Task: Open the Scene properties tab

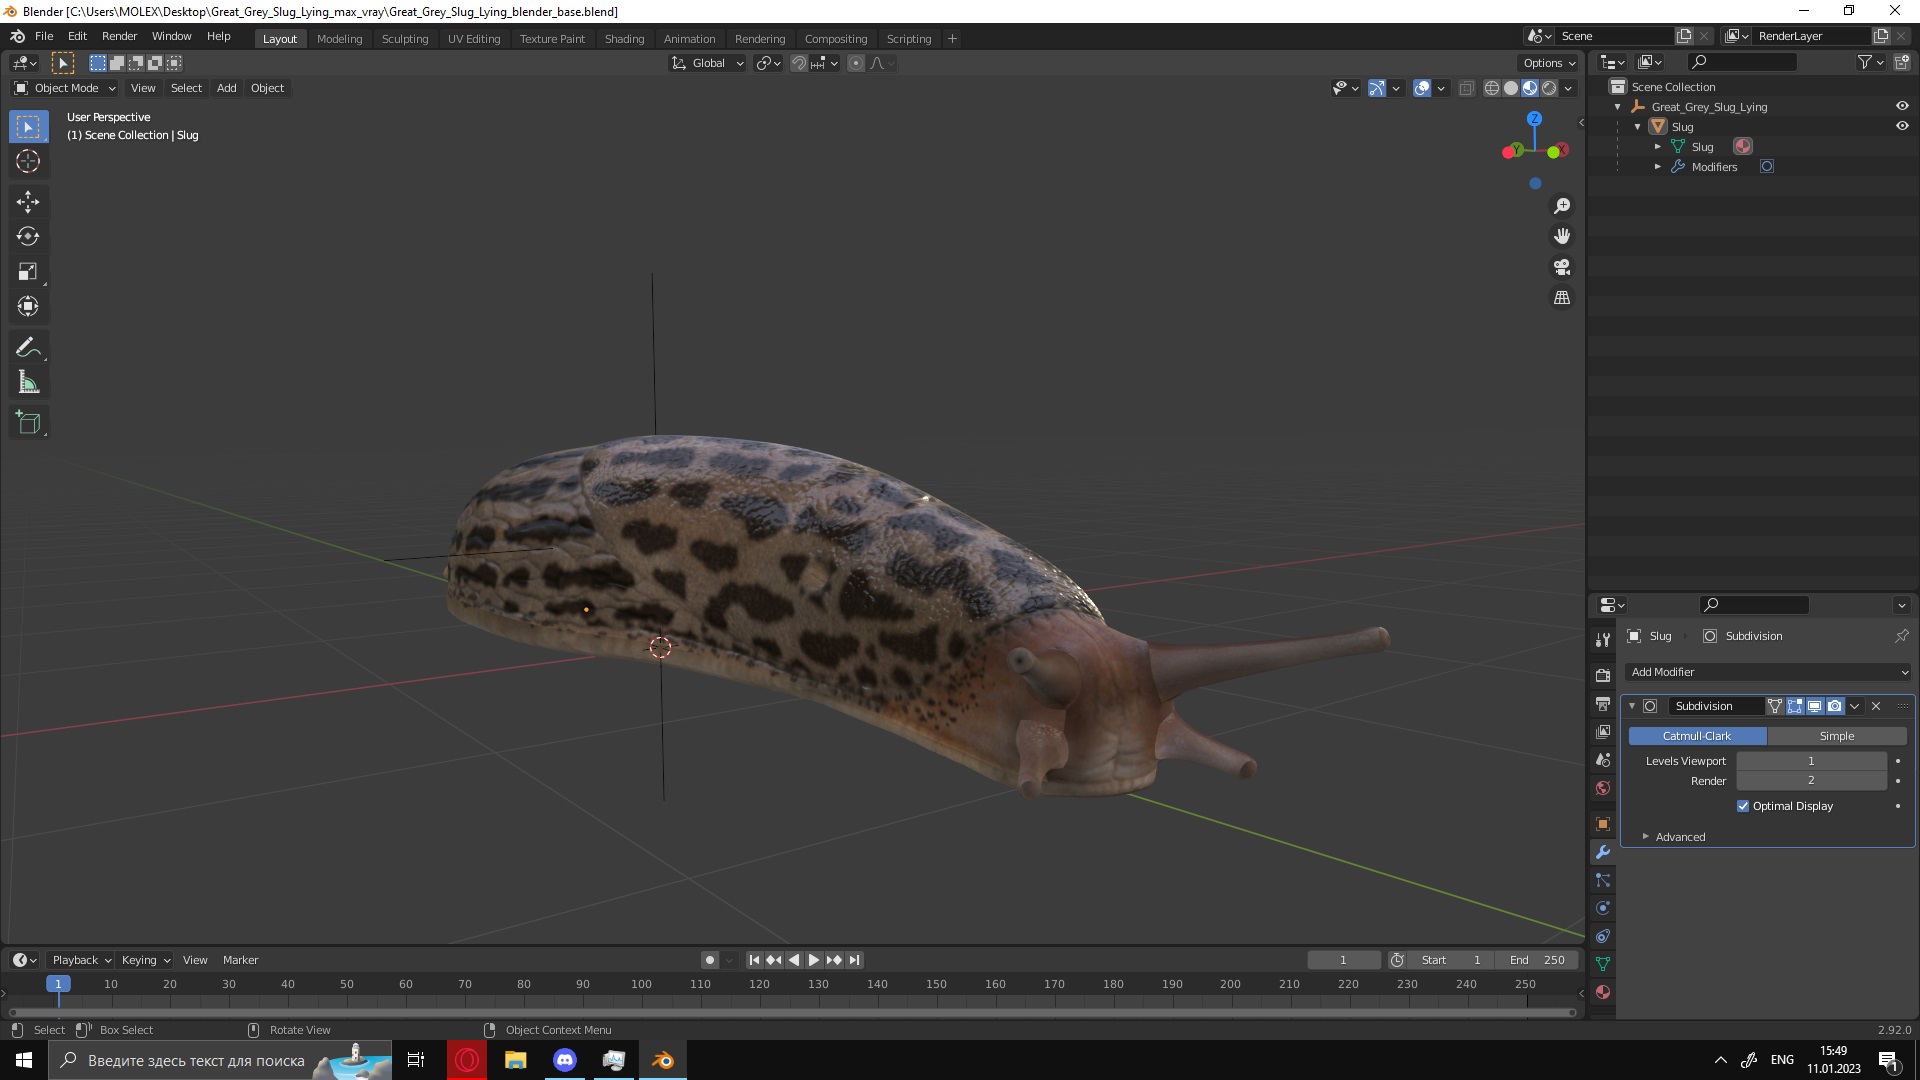Action: 1603,760
